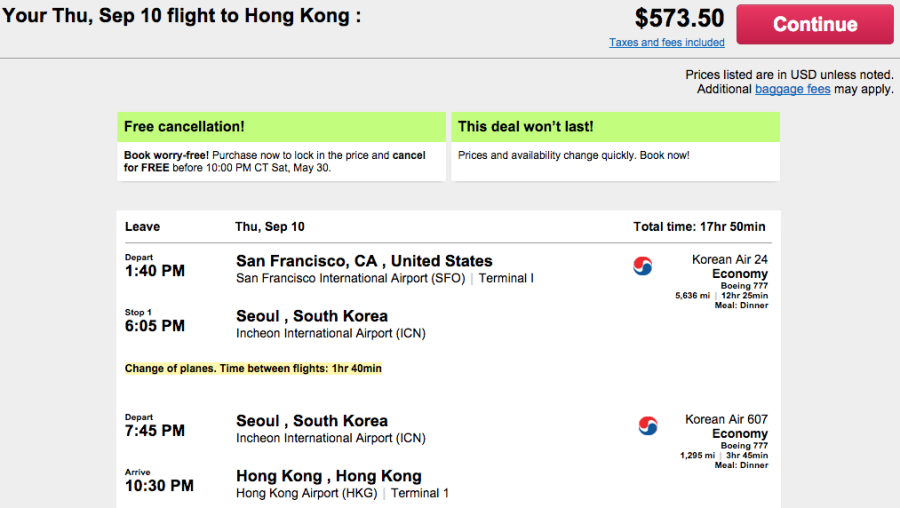Click the 1:40 PM departure time
Screen dimensions: 900x508
(x=155, y=271)
